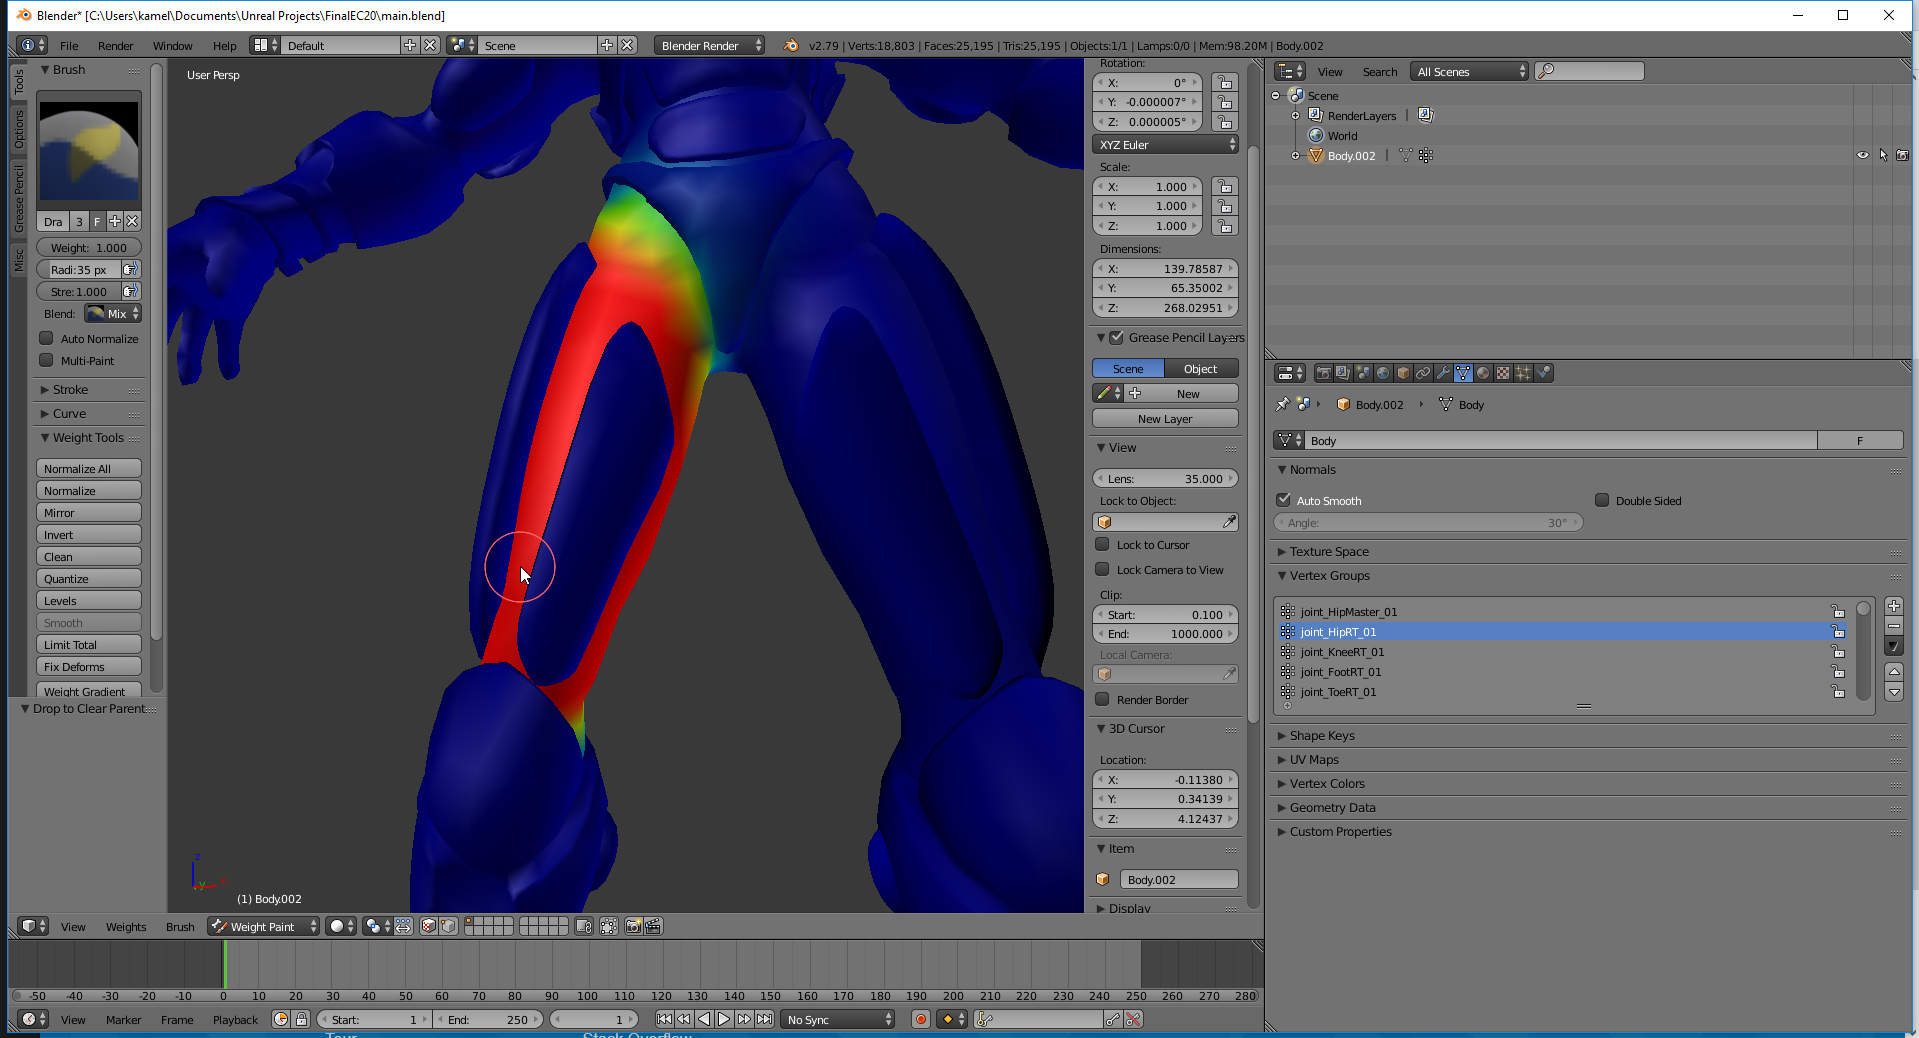Open the Render menu in info bar
The width and height of the screenshot is (1919, 1038).
[115, 45]
